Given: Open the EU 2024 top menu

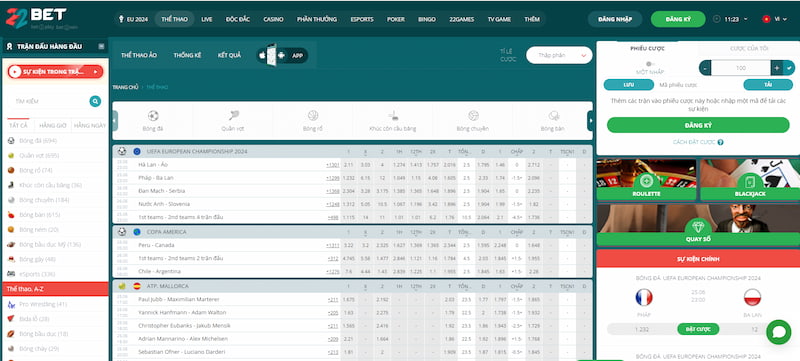Looking at the screenshot, I should click(x=134, y=19).
